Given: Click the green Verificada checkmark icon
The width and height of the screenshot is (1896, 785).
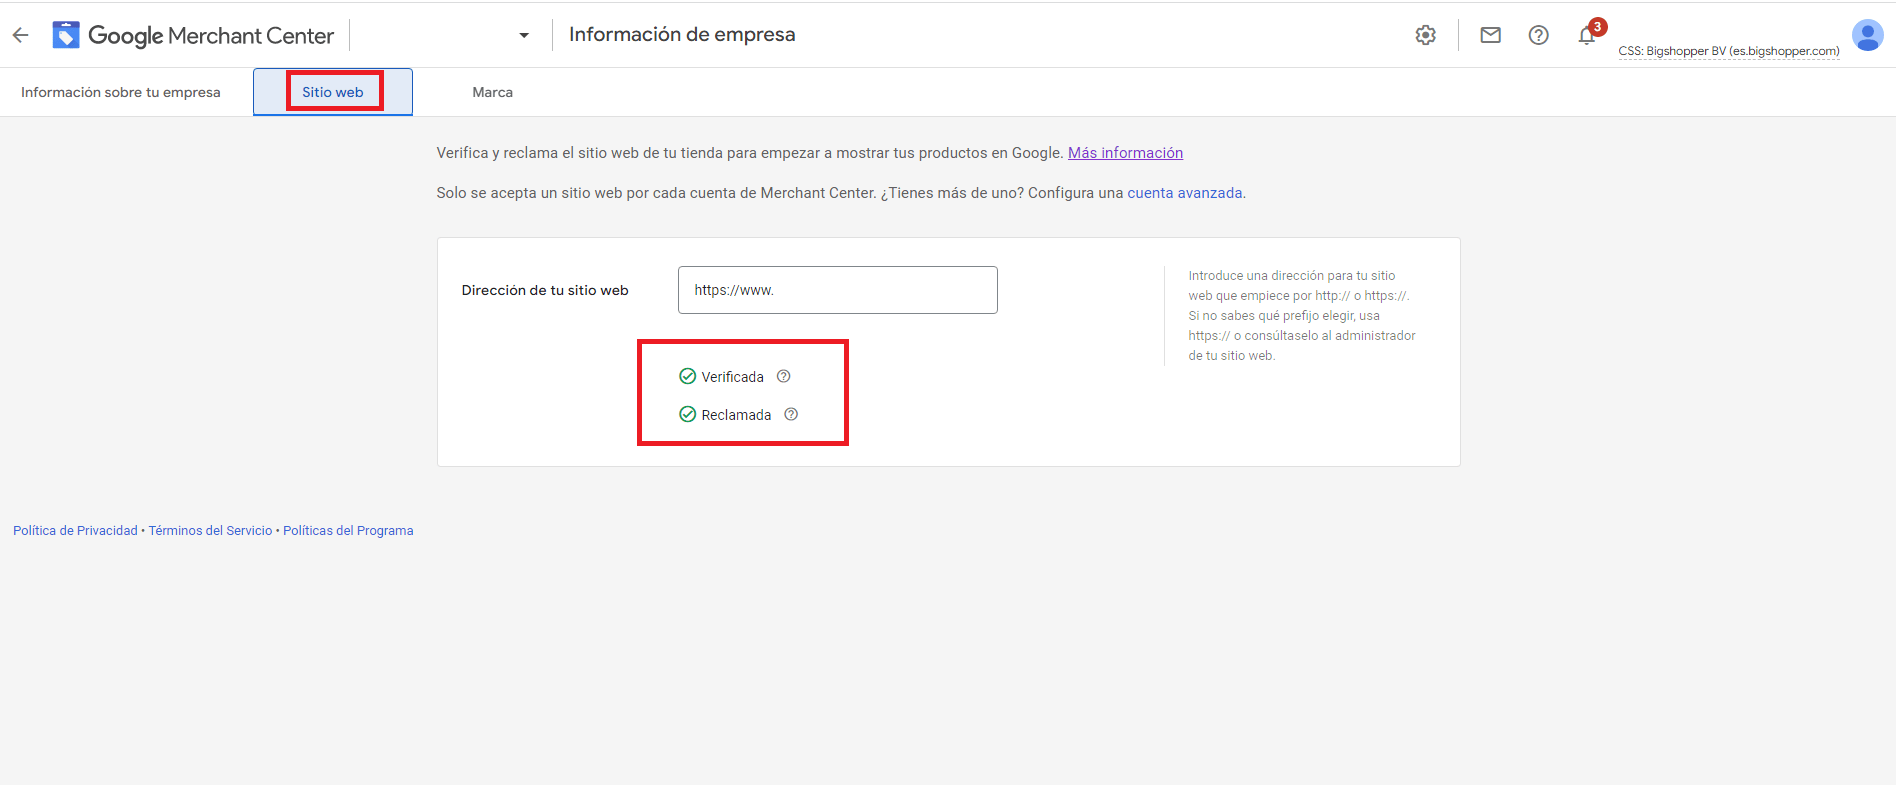Looking at the screenshot, I should [x=687, y=376].
